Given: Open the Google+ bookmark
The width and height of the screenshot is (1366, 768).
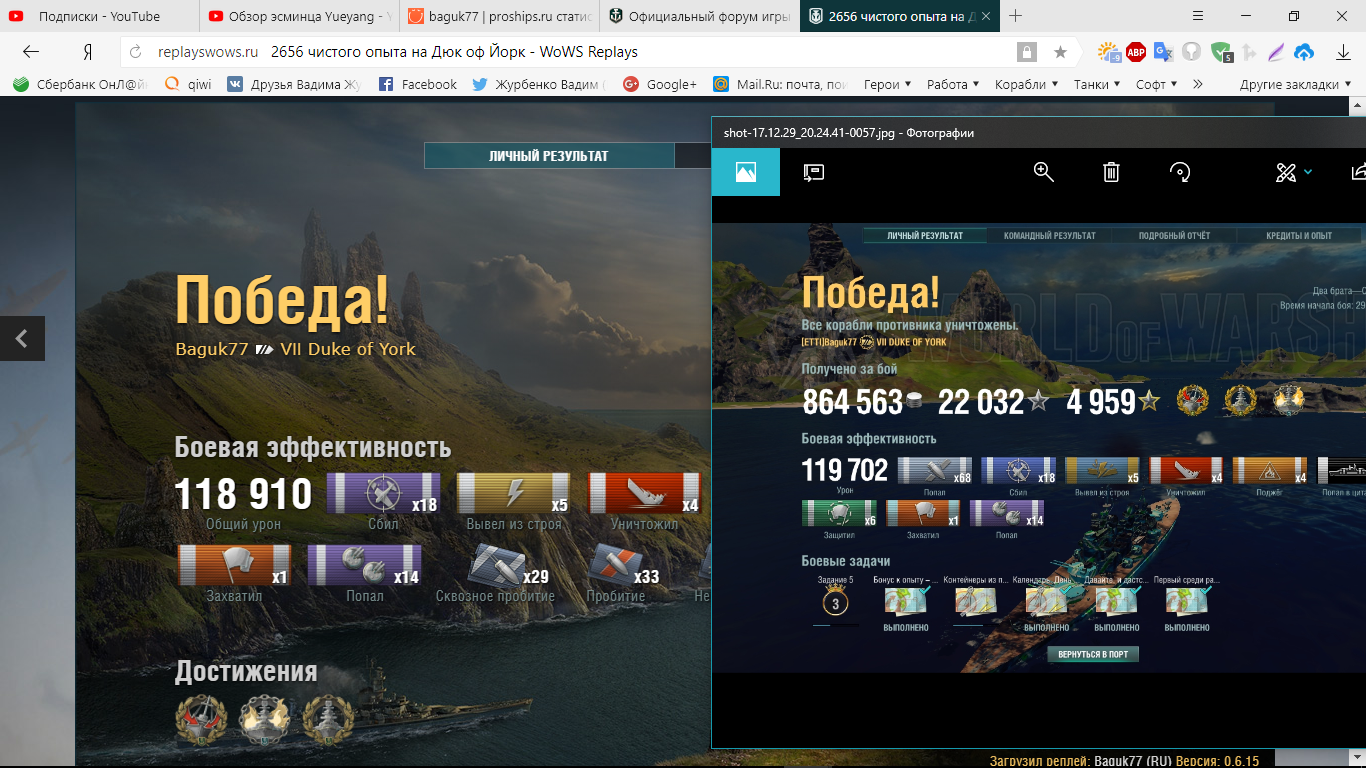Looking at the screenshot, I should coord(660,85).
